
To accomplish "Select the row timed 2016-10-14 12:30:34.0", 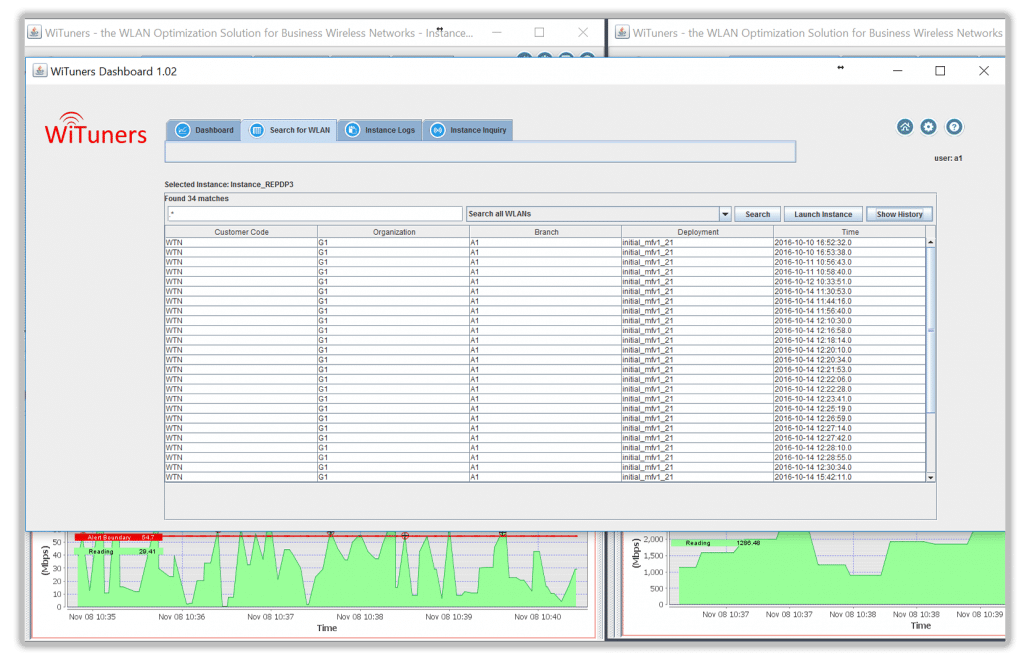I will coord(545,468).
